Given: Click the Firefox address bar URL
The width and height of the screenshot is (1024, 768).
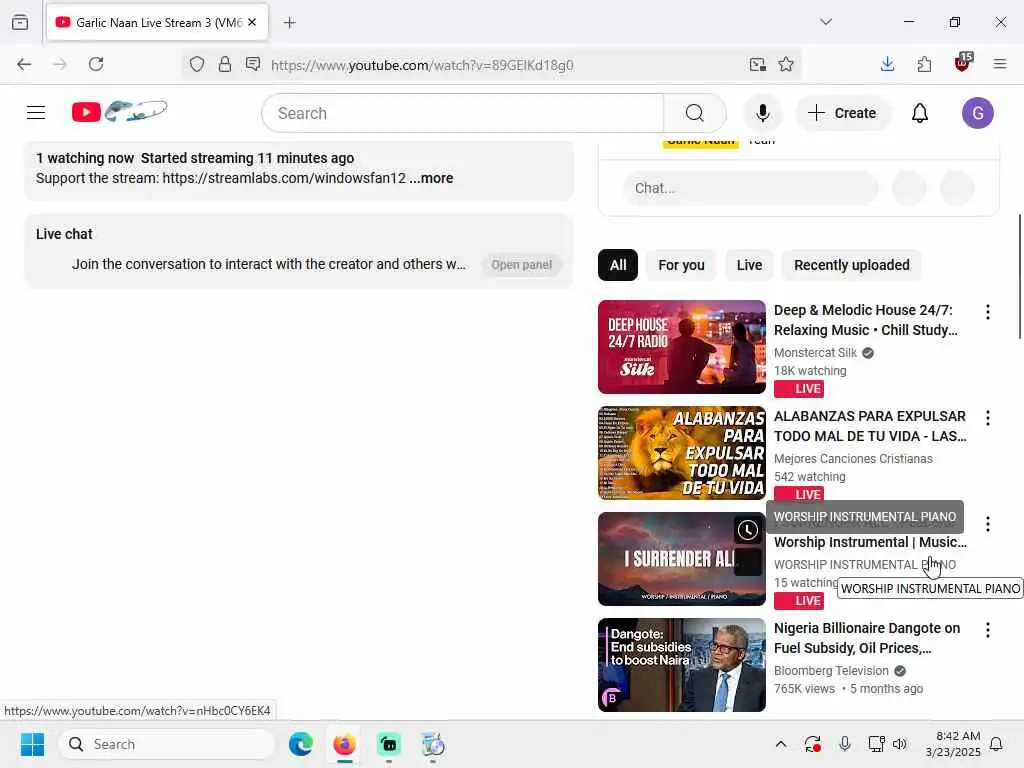Looking at the screenshot, I should tap(422, 65).
